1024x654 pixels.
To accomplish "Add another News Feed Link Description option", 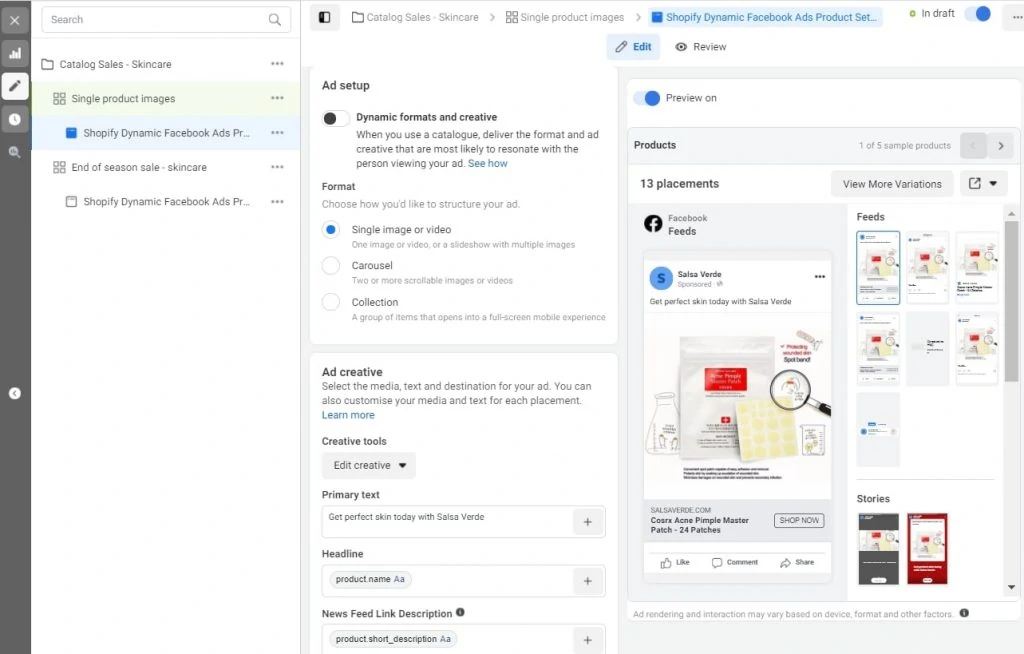I will tap(588, 640).
